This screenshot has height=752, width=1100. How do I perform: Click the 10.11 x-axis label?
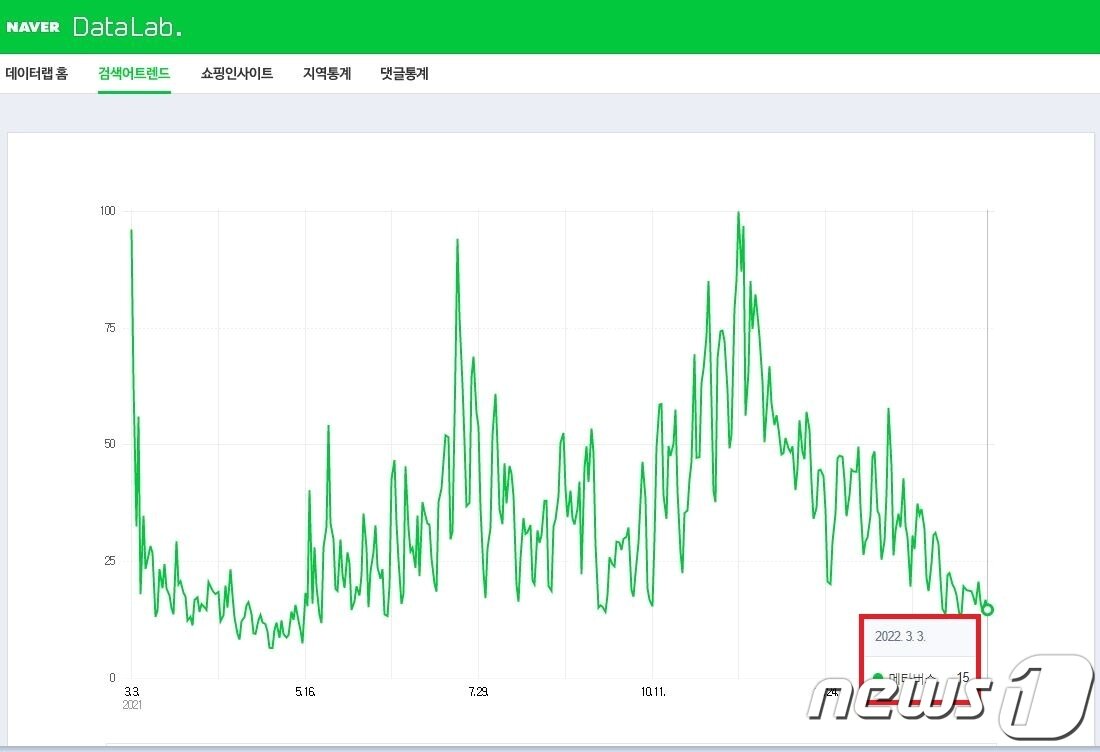tap(655, 691)
